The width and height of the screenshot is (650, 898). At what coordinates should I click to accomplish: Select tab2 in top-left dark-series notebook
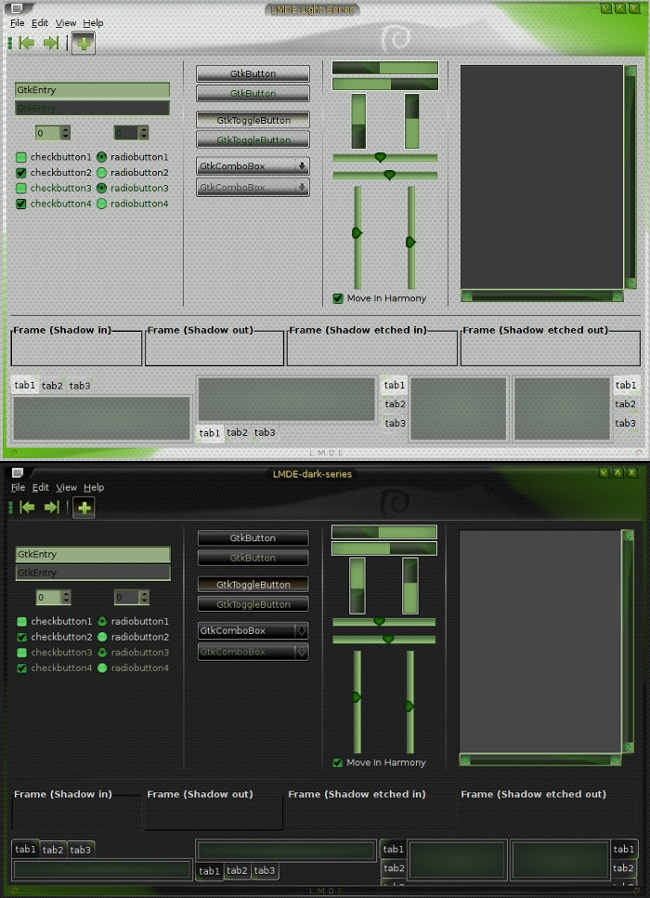tap(53, 850)
